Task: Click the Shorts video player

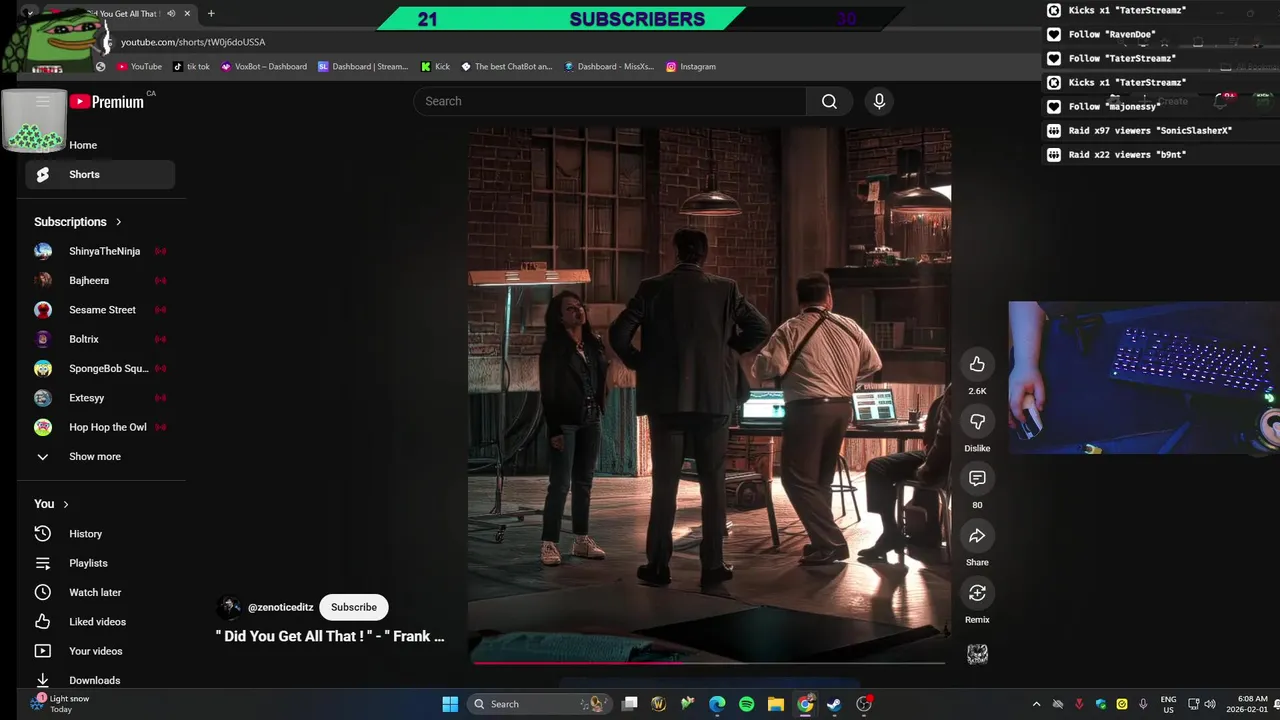Action: coord(709,393)
